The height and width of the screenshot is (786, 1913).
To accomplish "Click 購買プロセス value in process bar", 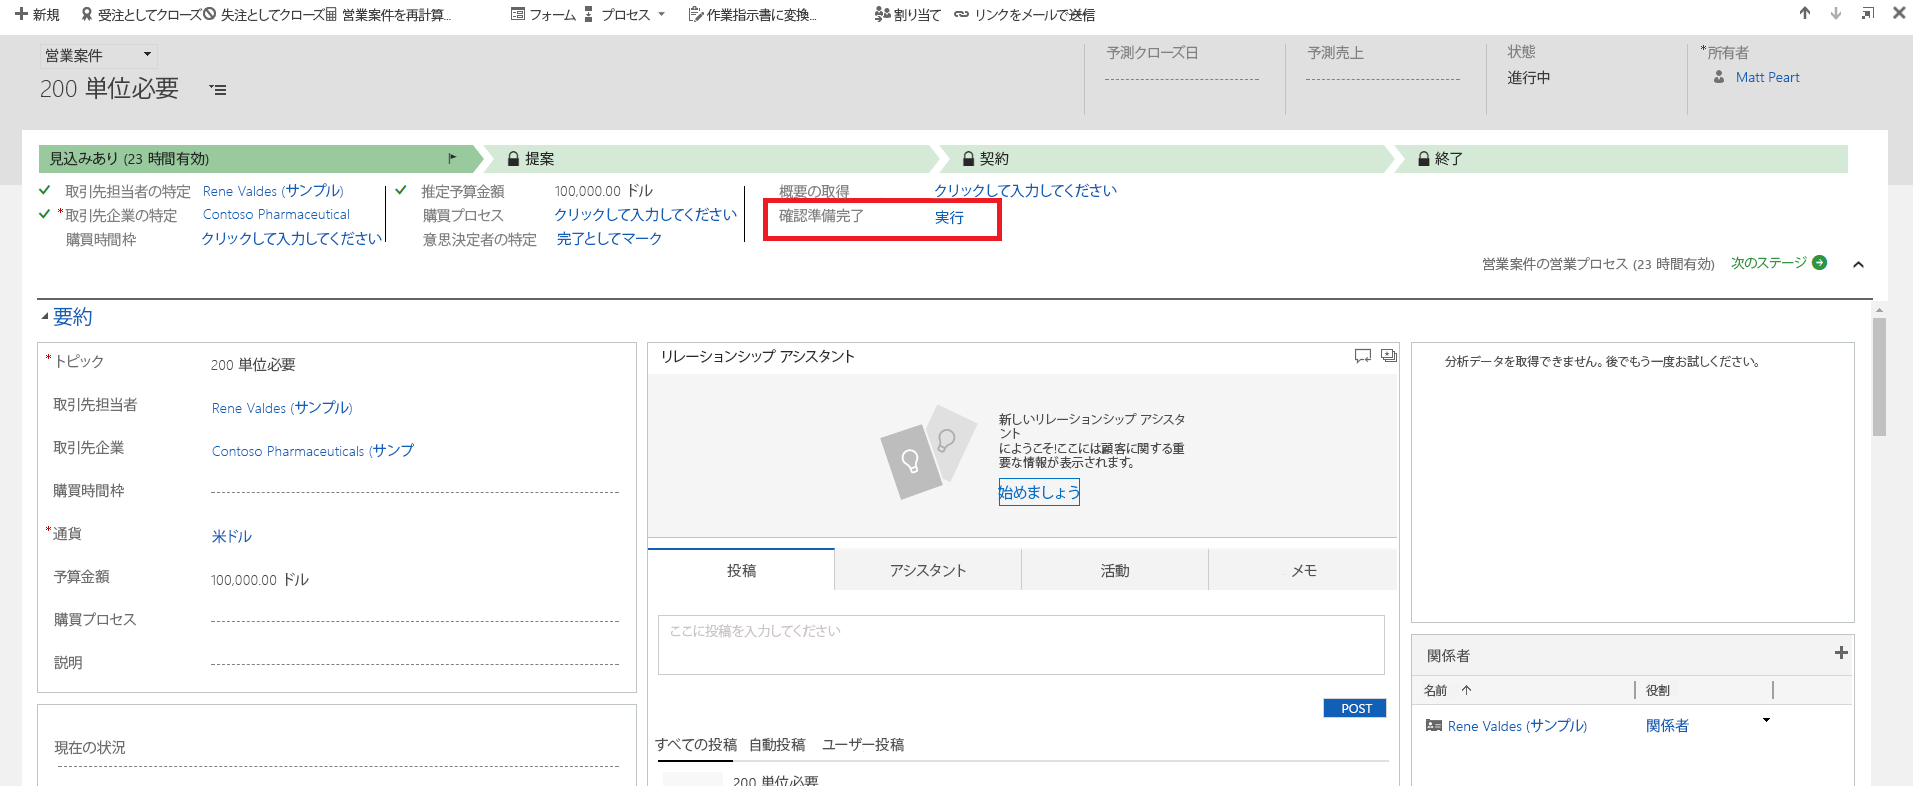I will (x=645, y=215).
